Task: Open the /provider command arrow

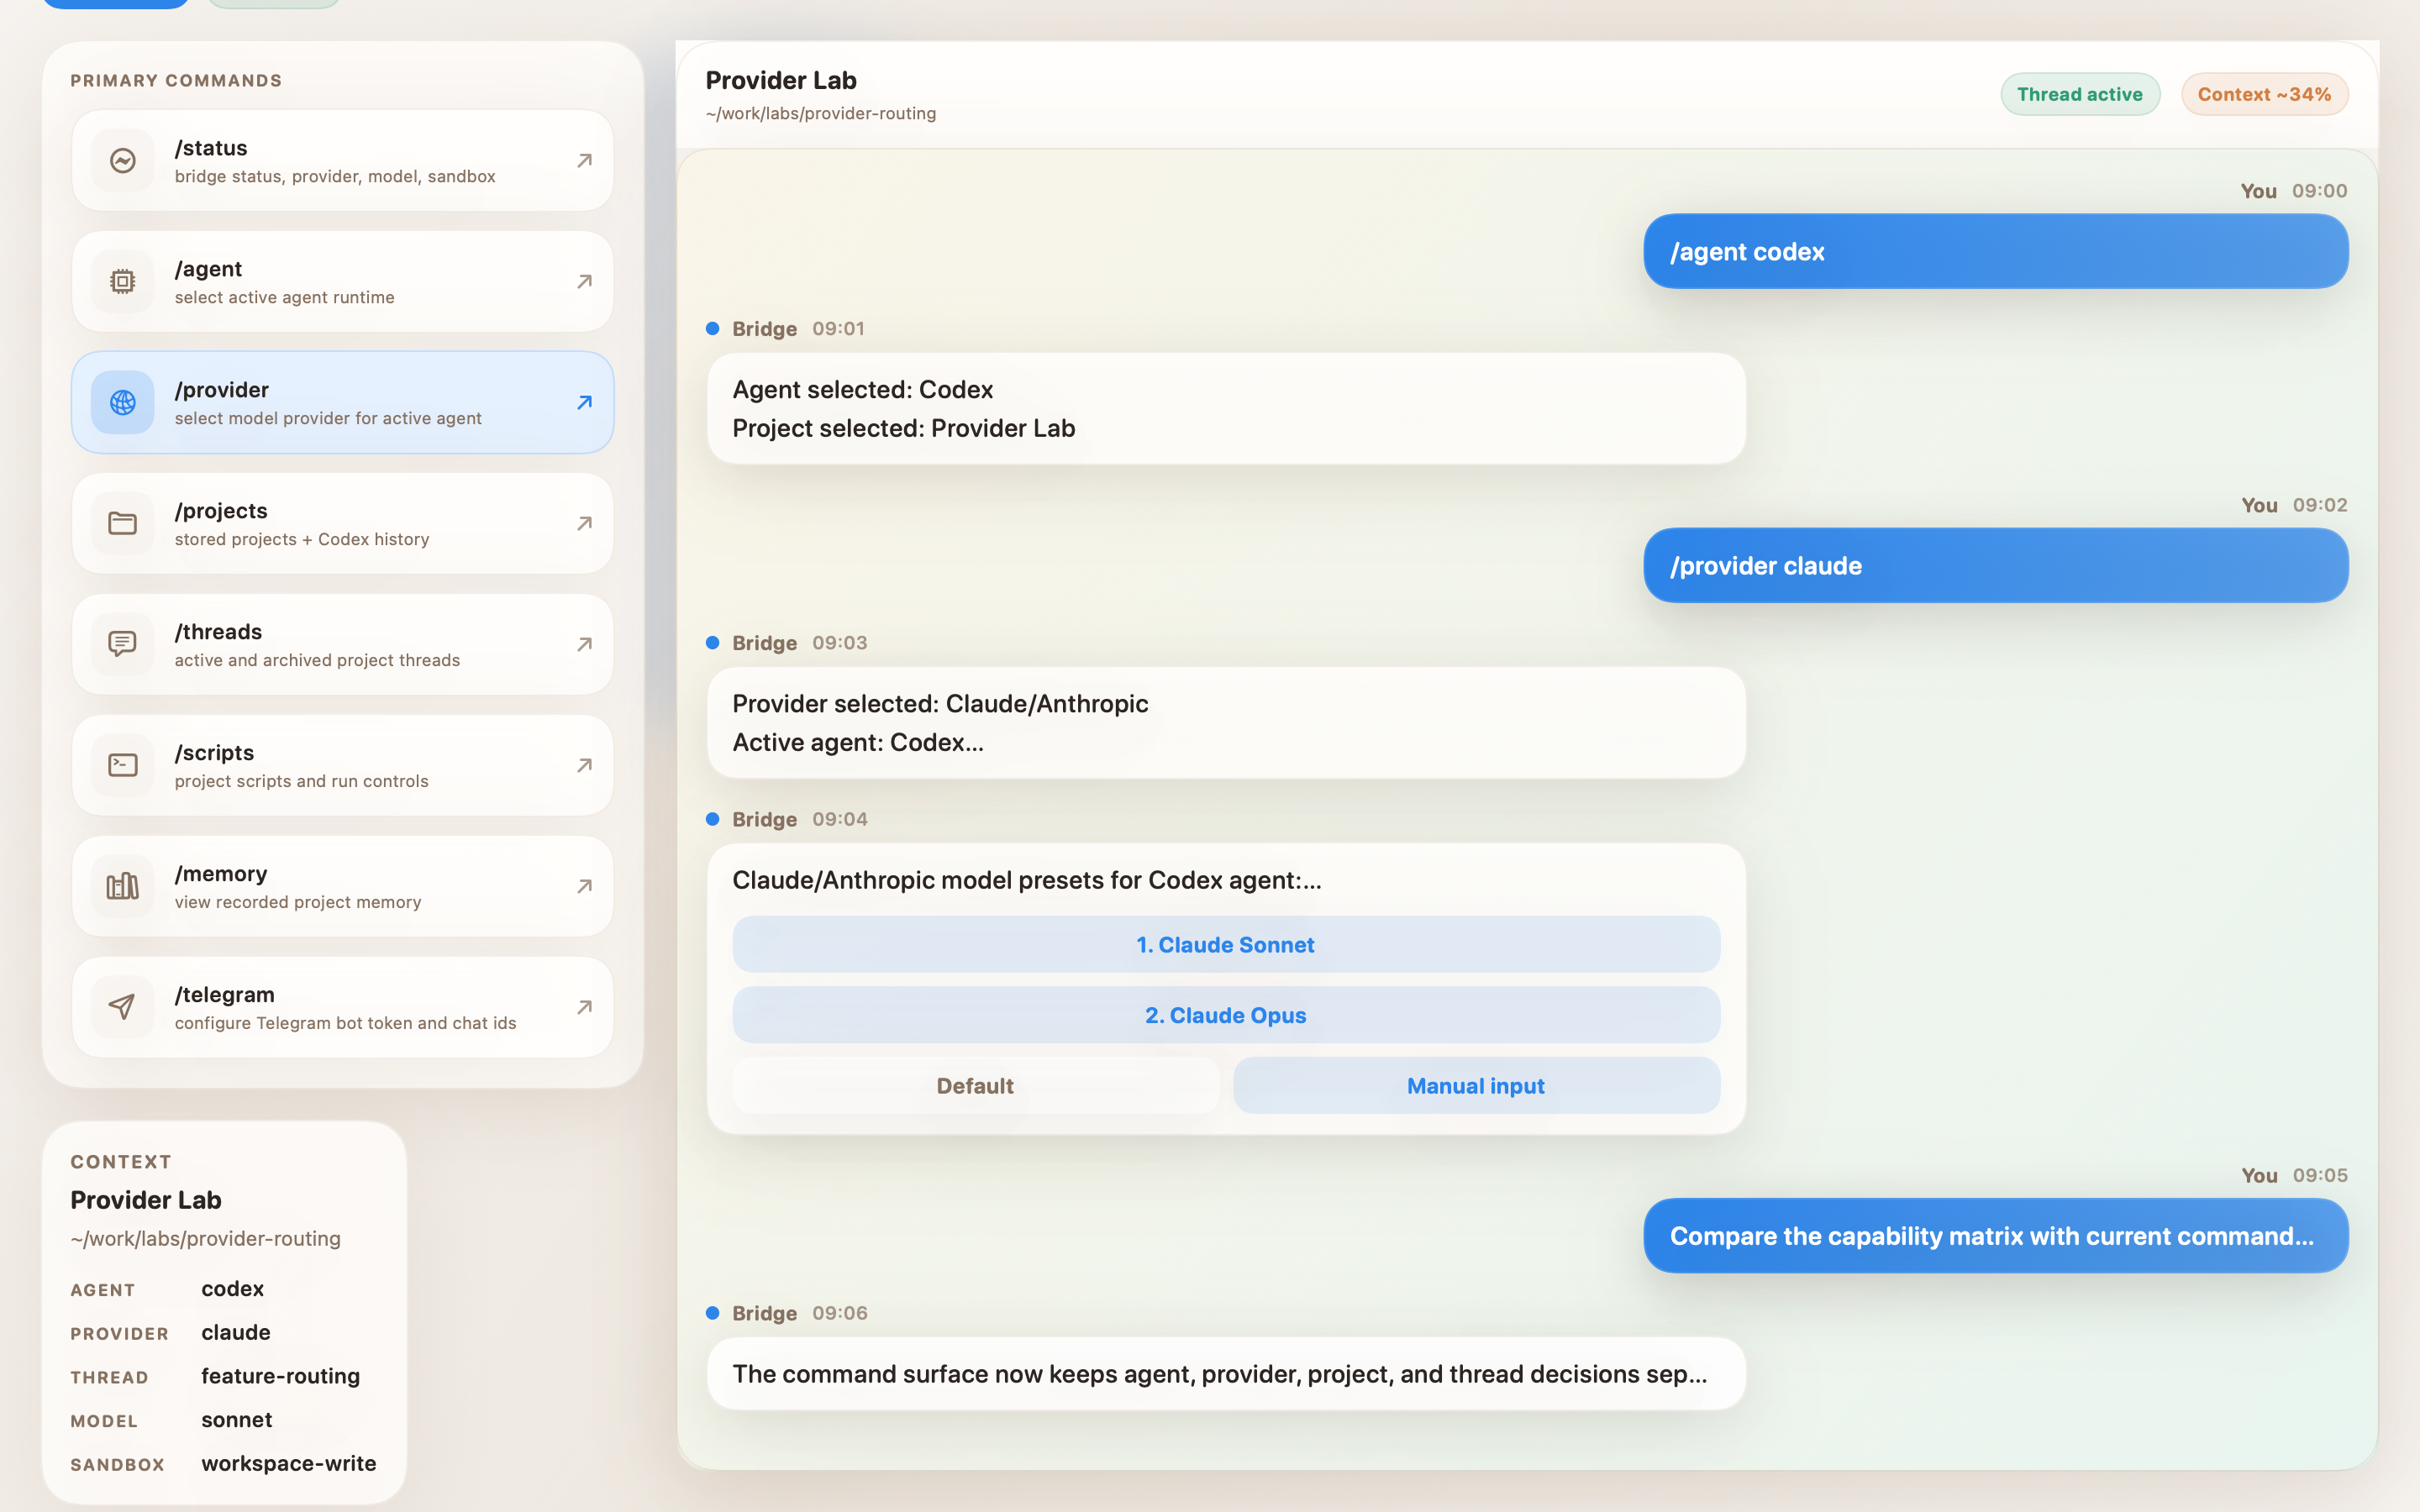Action: click(x=585, y=402)
